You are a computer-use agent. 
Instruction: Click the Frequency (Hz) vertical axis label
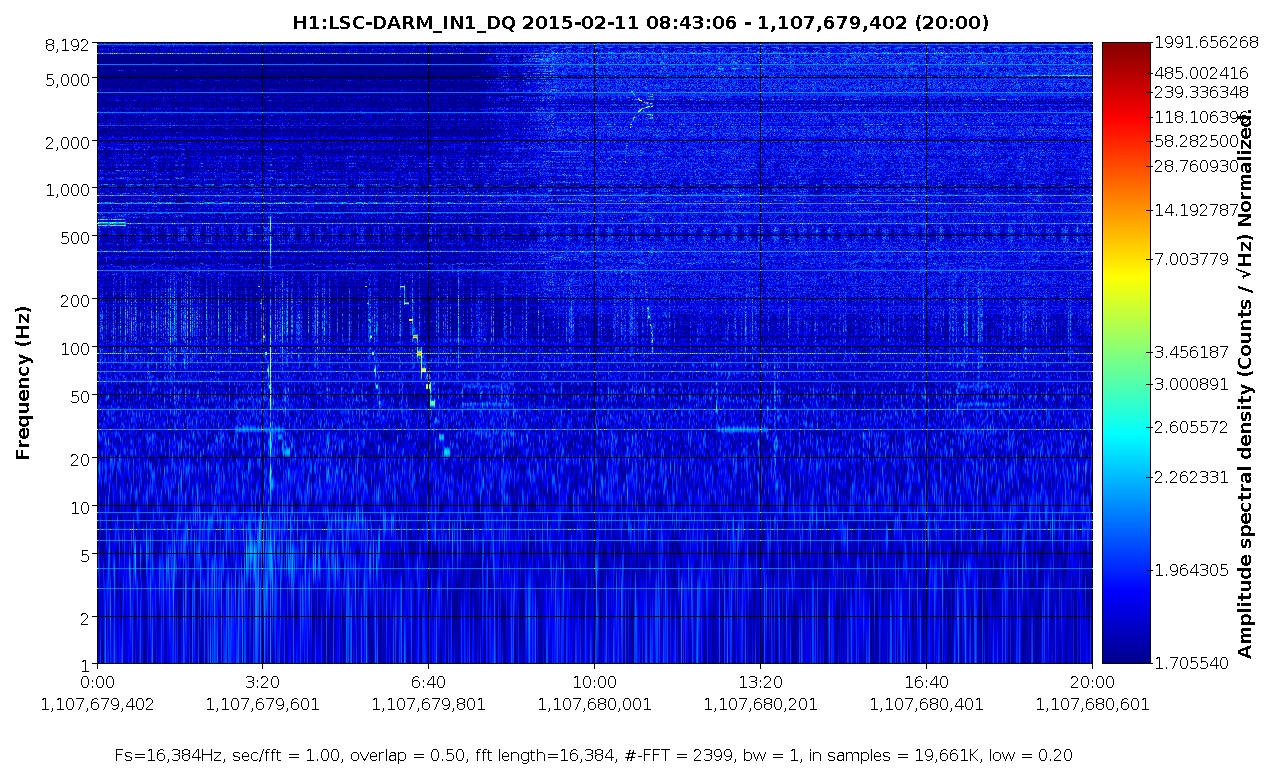point(23,382)
